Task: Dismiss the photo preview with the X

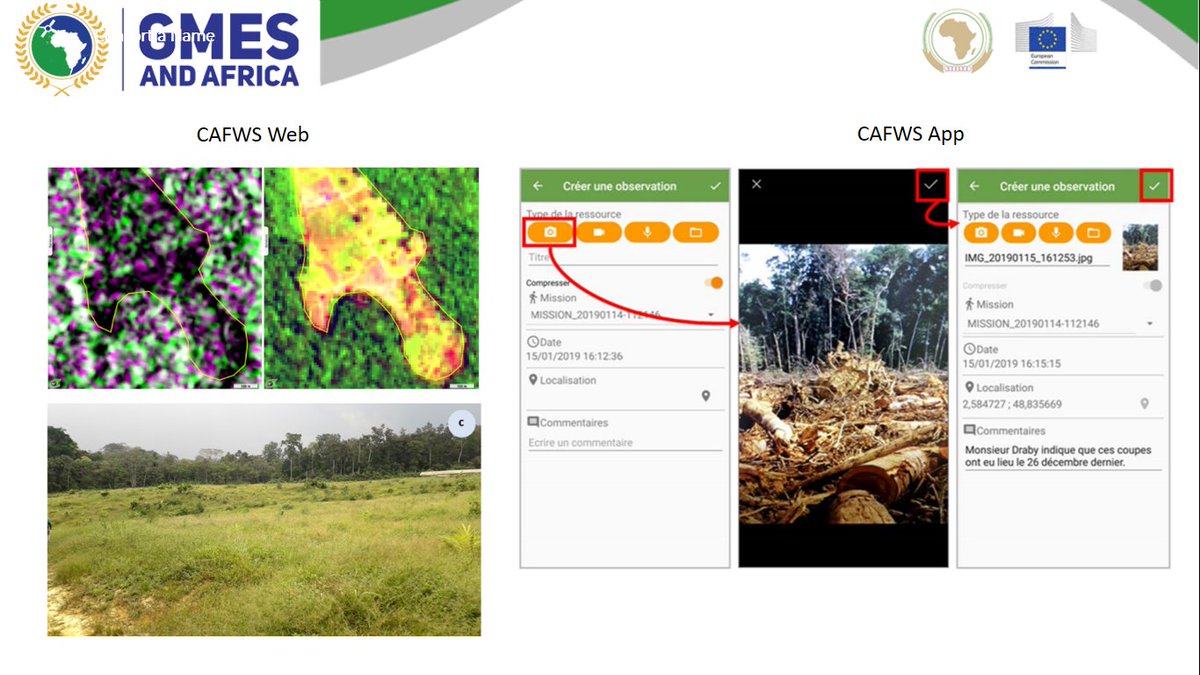Action: pos(756,184)
